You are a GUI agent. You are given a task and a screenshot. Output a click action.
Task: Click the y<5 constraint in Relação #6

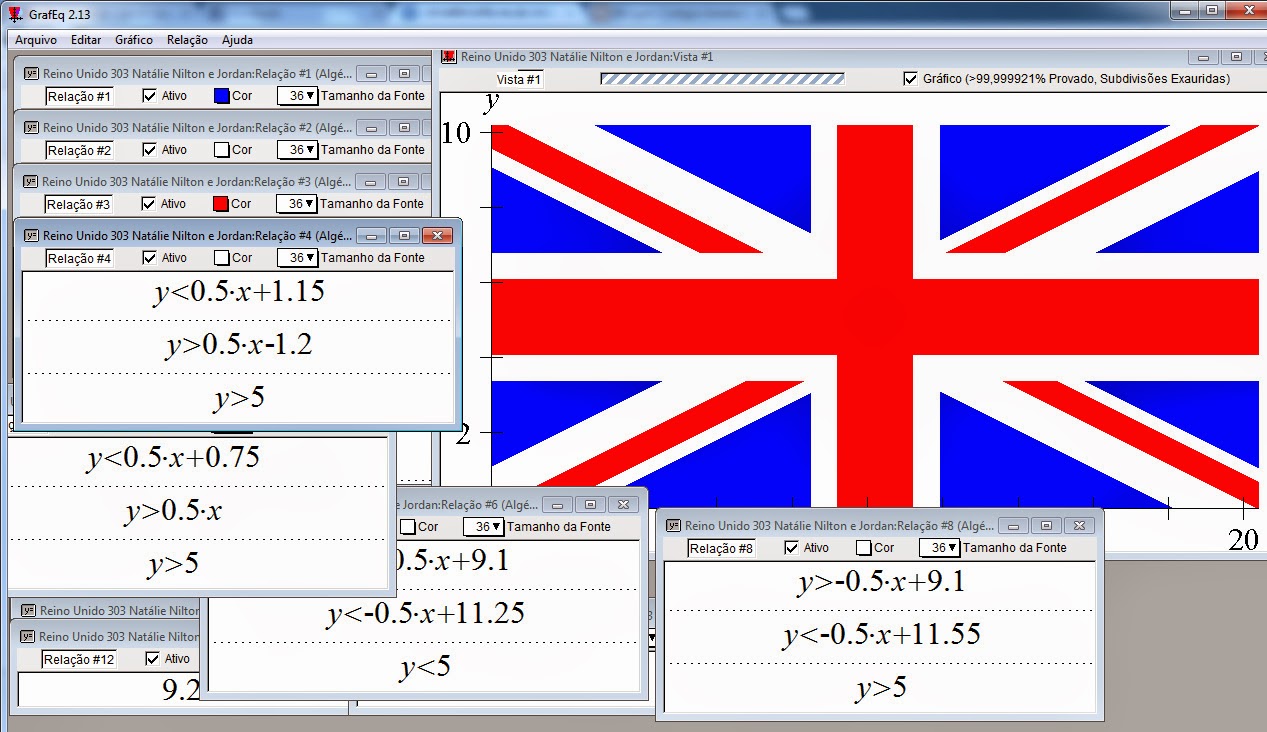426,667
